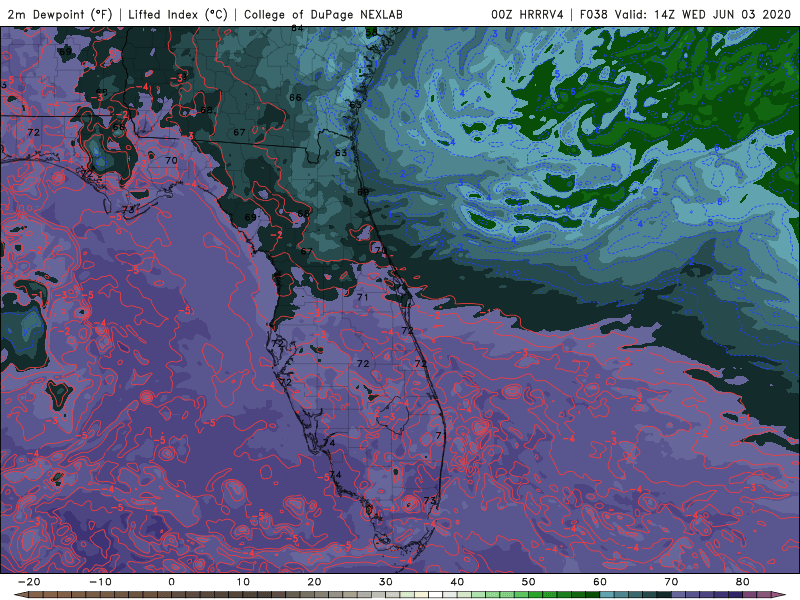Click the 'Lifted Index (°C)' title text
The image size is (800, 600).
pos(178,14)
